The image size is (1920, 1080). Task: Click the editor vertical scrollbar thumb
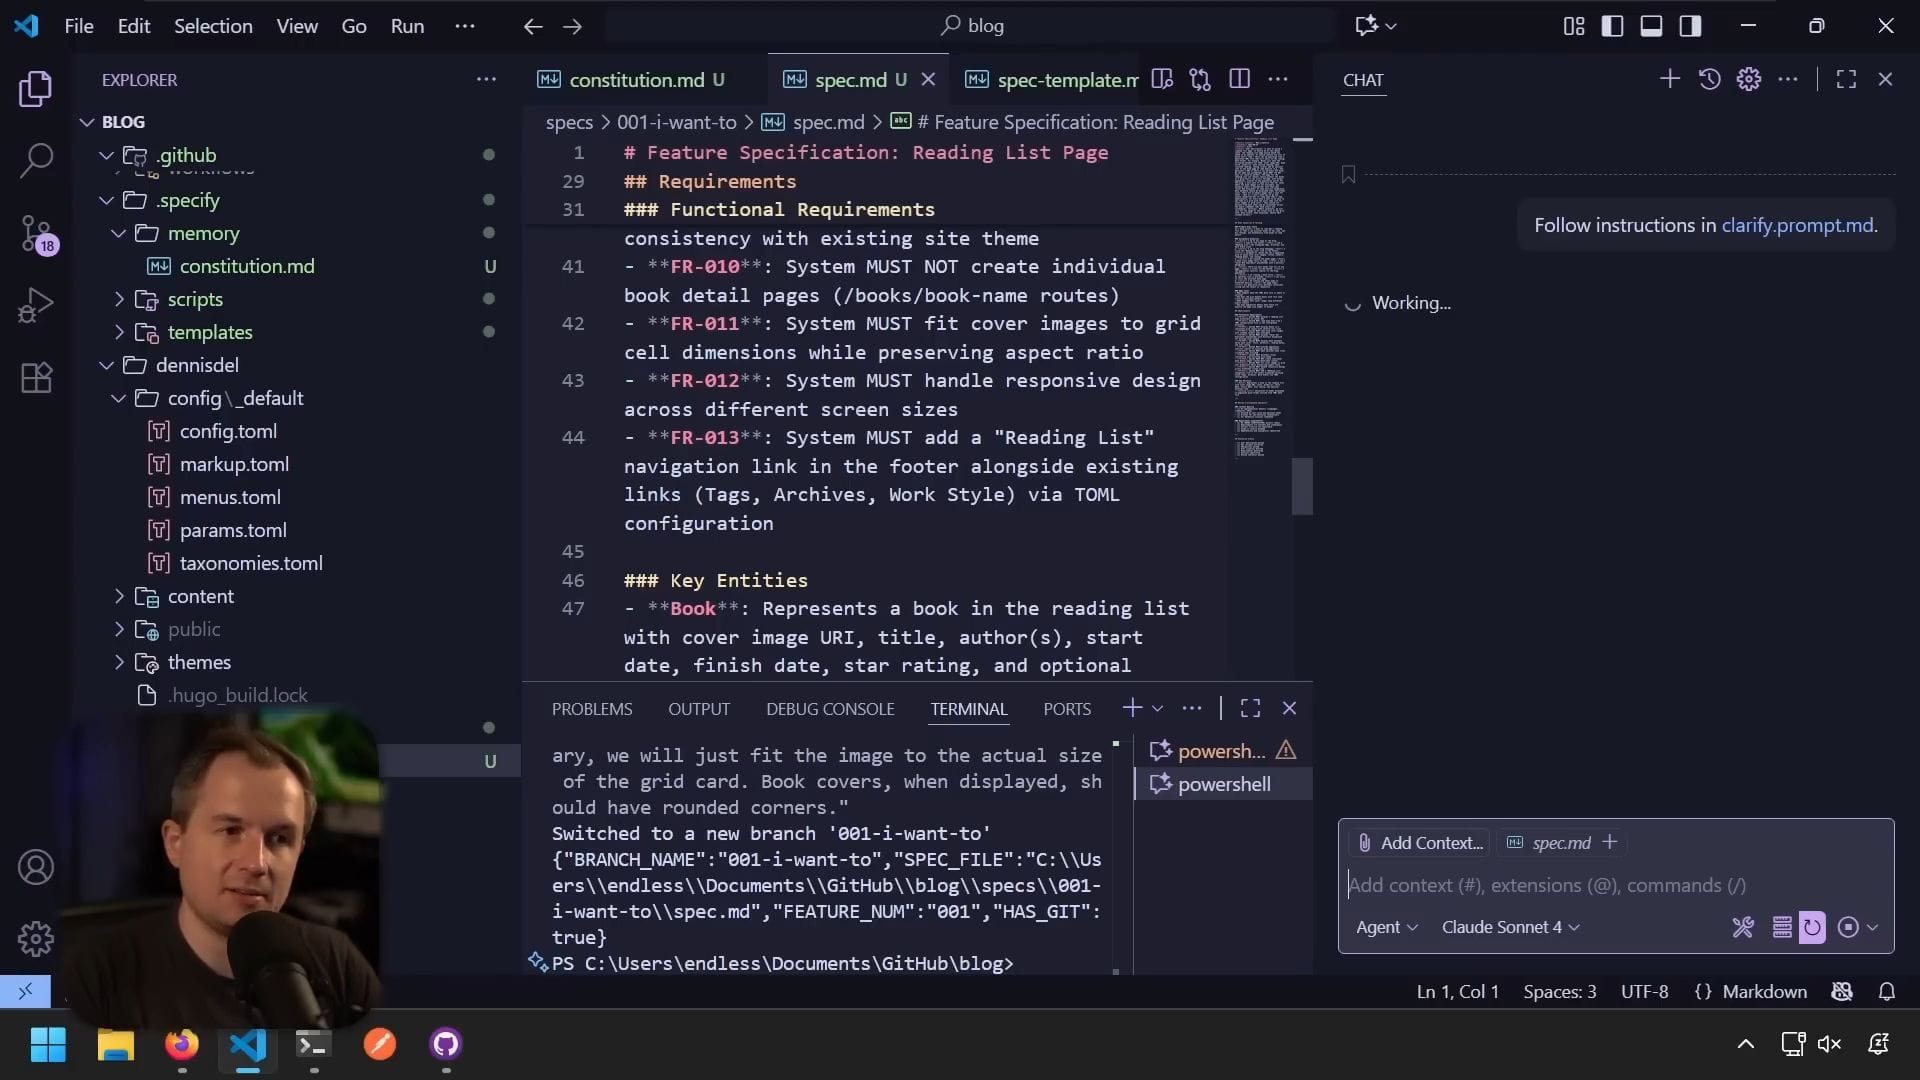pyautogui.click(x=1301, y=486)
